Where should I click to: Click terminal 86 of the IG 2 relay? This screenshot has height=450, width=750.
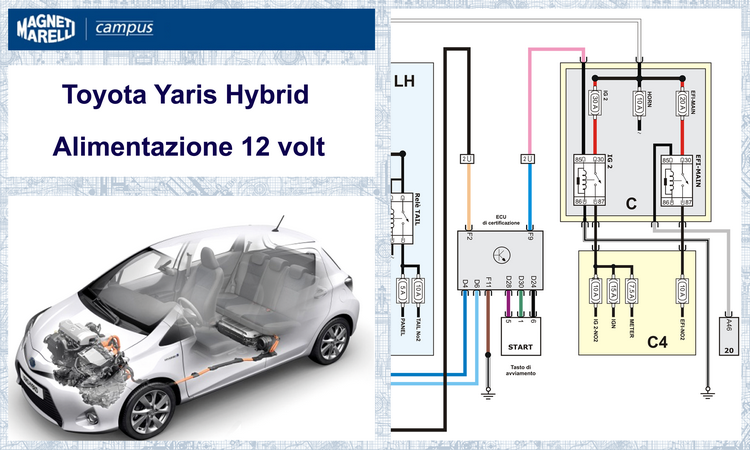pyautogui.click(x=580, y=202)
